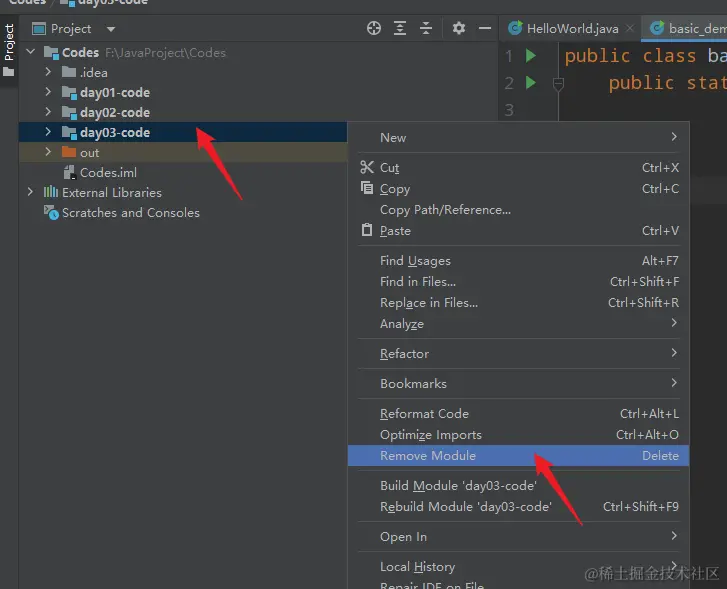The width and height of the screenshot is (727, 589).
Task: Choose Paste from context menu
Action: (518, 230)
